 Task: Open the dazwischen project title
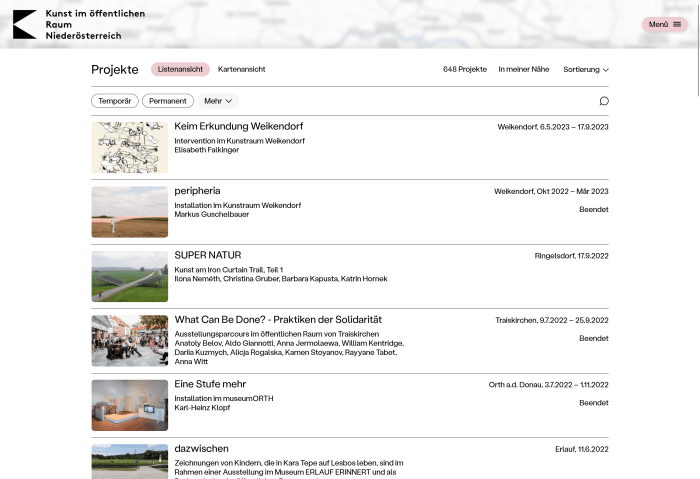pyautogui.click(x=201, y=449)
